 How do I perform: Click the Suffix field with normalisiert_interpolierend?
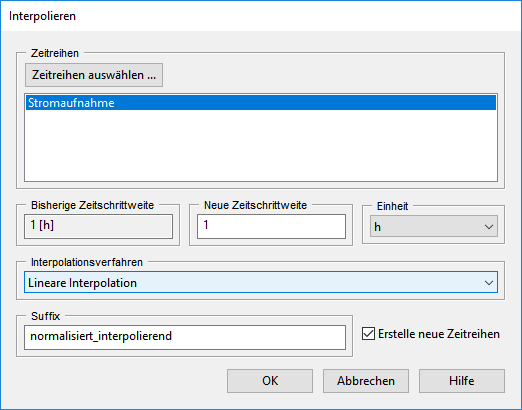pos(185,337)
